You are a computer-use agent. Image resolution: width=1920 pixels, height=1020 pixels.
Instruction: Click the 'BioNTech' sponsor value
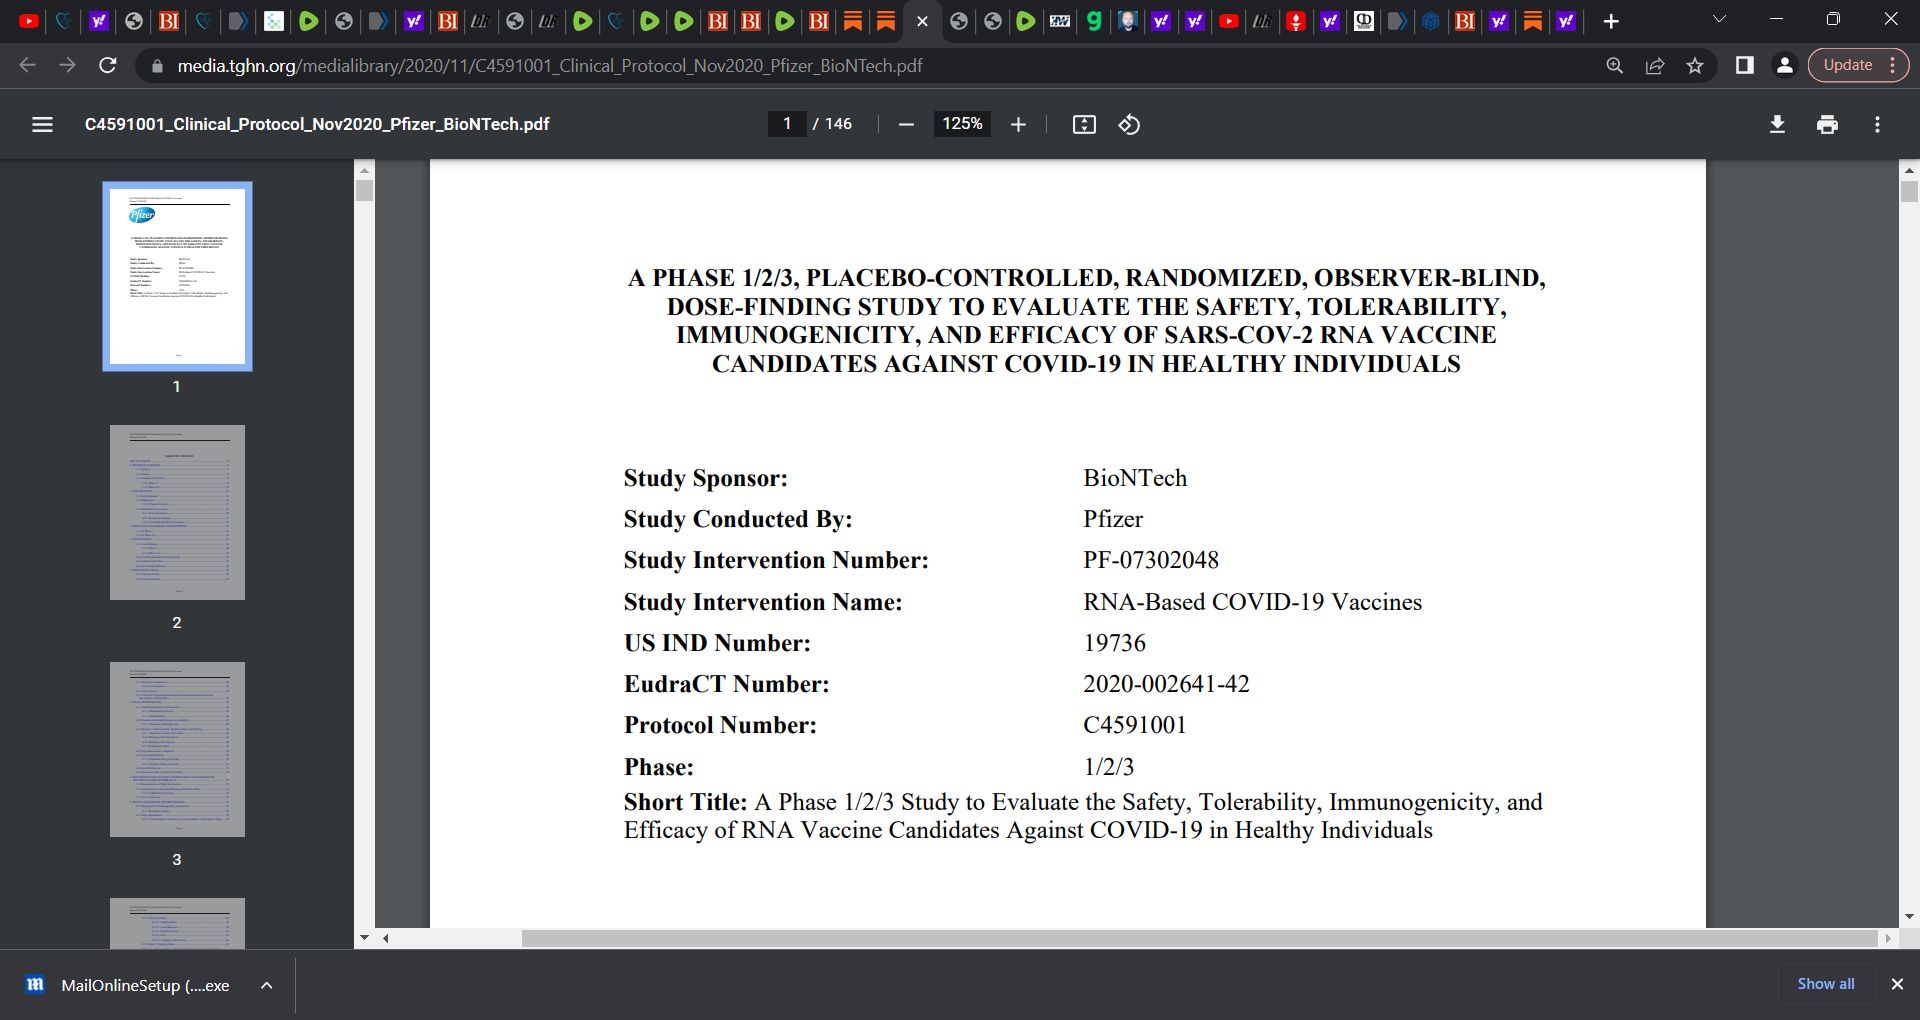tap(1135, 478)
